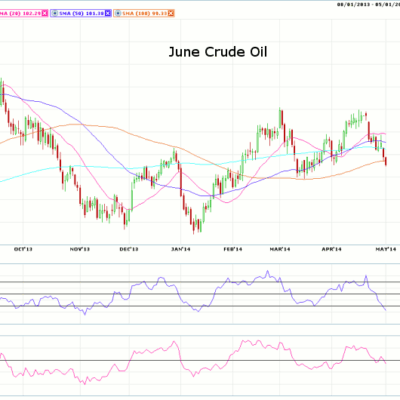This screenshot has height=400, width=400.
Task: Click the June Crude Oil chart title
Action: pos(218,52)
